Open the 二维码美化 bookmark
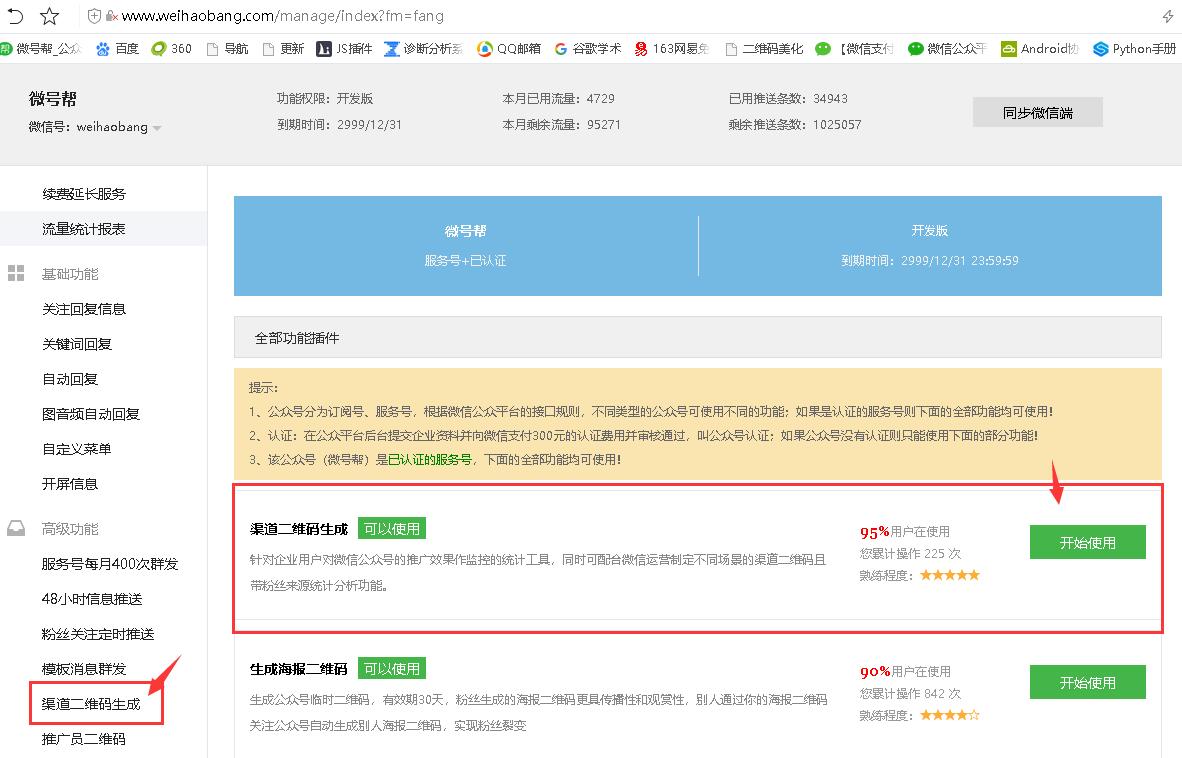The height and width of the screenshot is (758, 1182). (x=764, y=48)
